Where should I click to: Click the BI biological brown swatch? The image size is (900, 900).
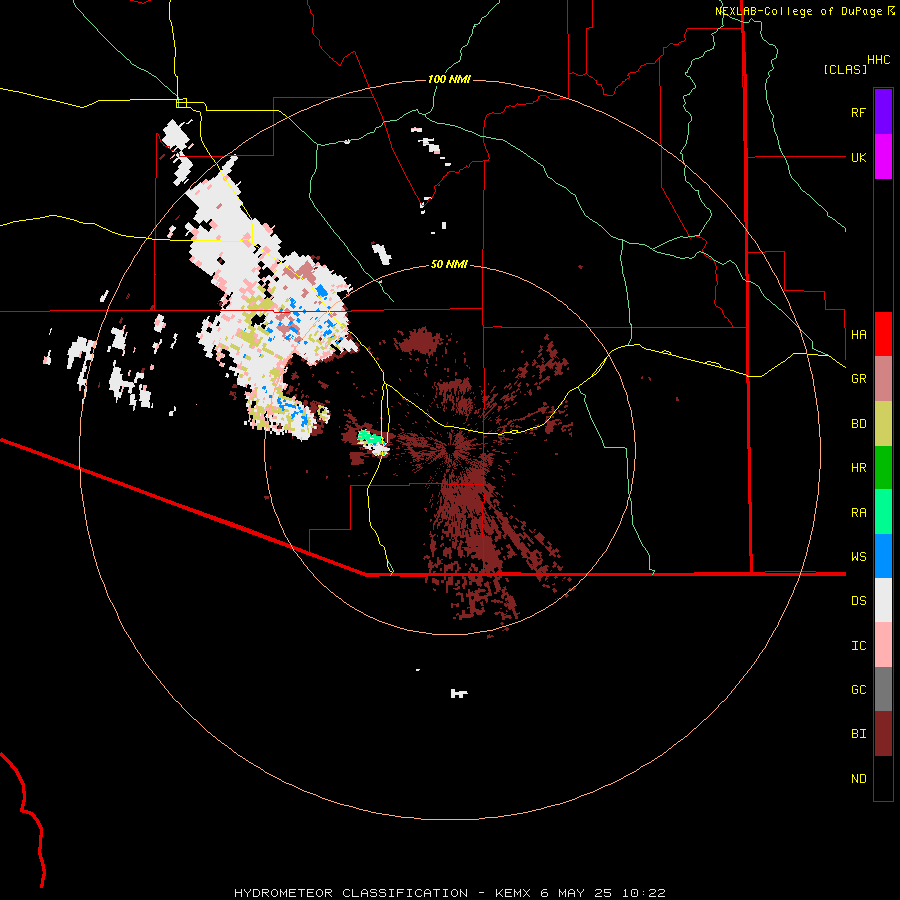[x=883, y=734]
